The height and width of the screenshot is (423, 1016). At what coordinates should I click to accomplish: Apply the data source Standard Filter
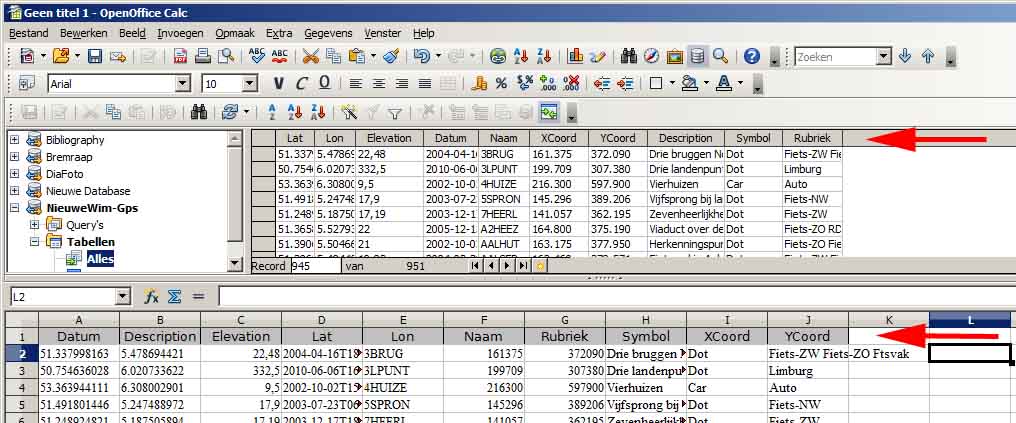395,113
